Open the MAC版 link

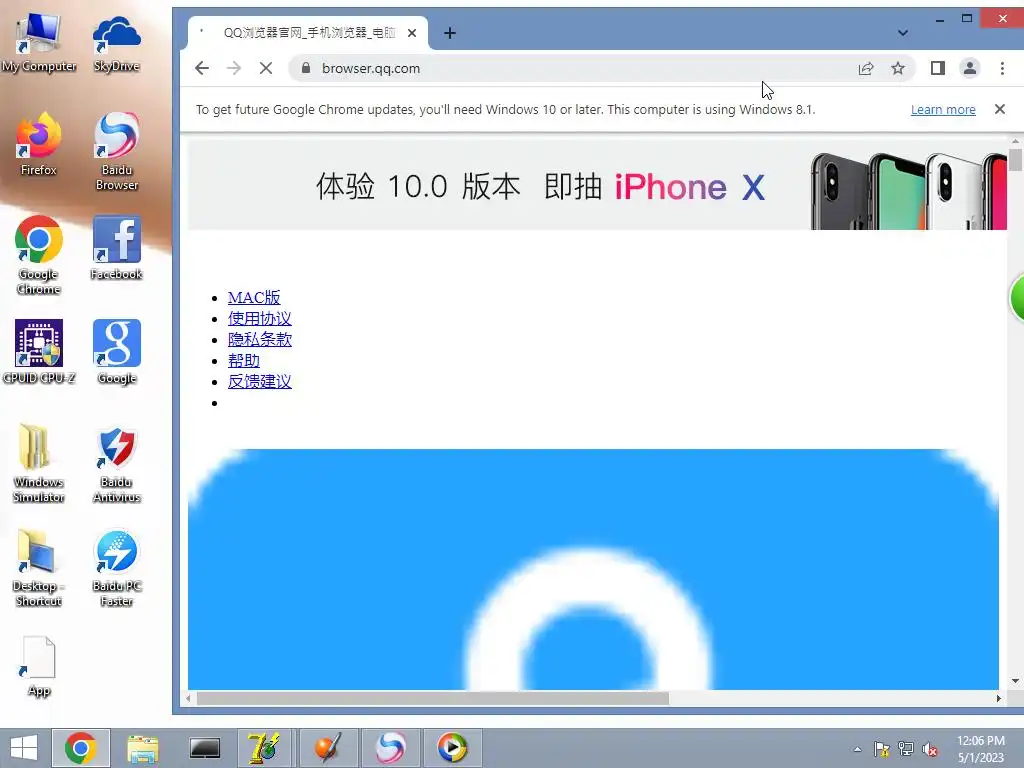[x=254, y=298]
